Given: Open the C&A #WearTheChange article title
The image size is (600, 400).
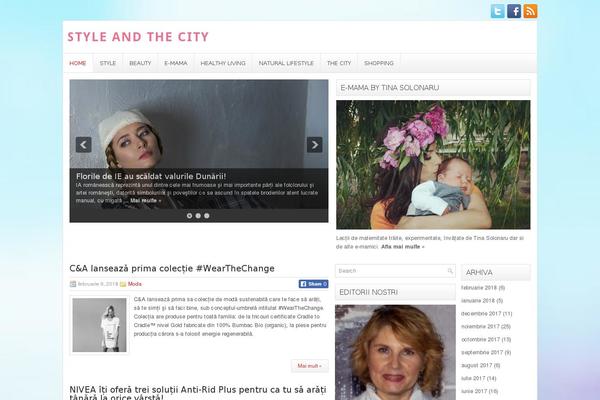Looking at the screenshot, I should pyautogui.click(x=172, y=269).
